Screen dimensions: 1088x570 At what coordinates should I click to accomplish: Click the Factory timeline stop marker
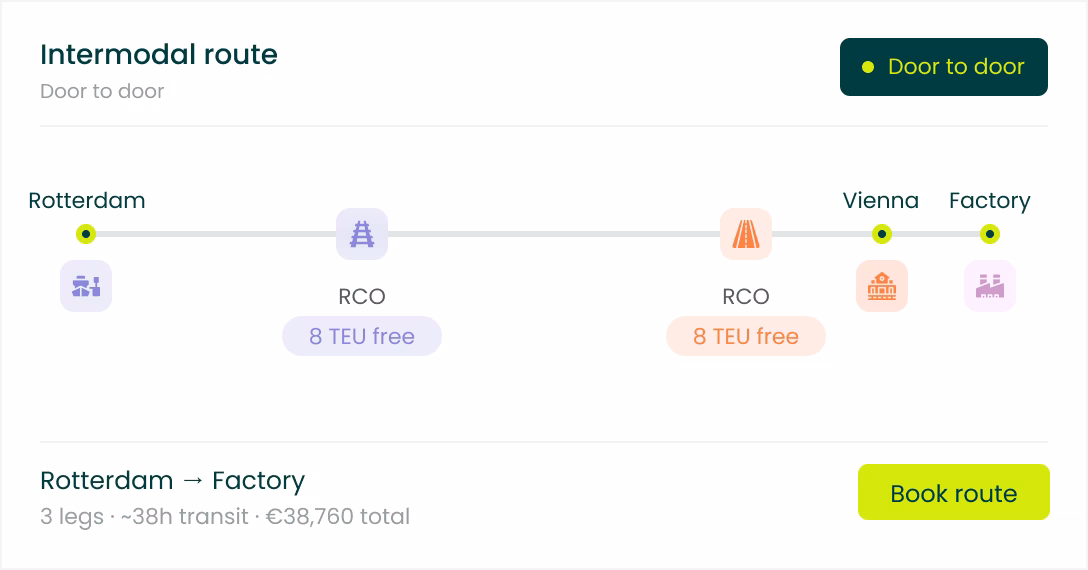pyautogui.click(x=989, y=234)
